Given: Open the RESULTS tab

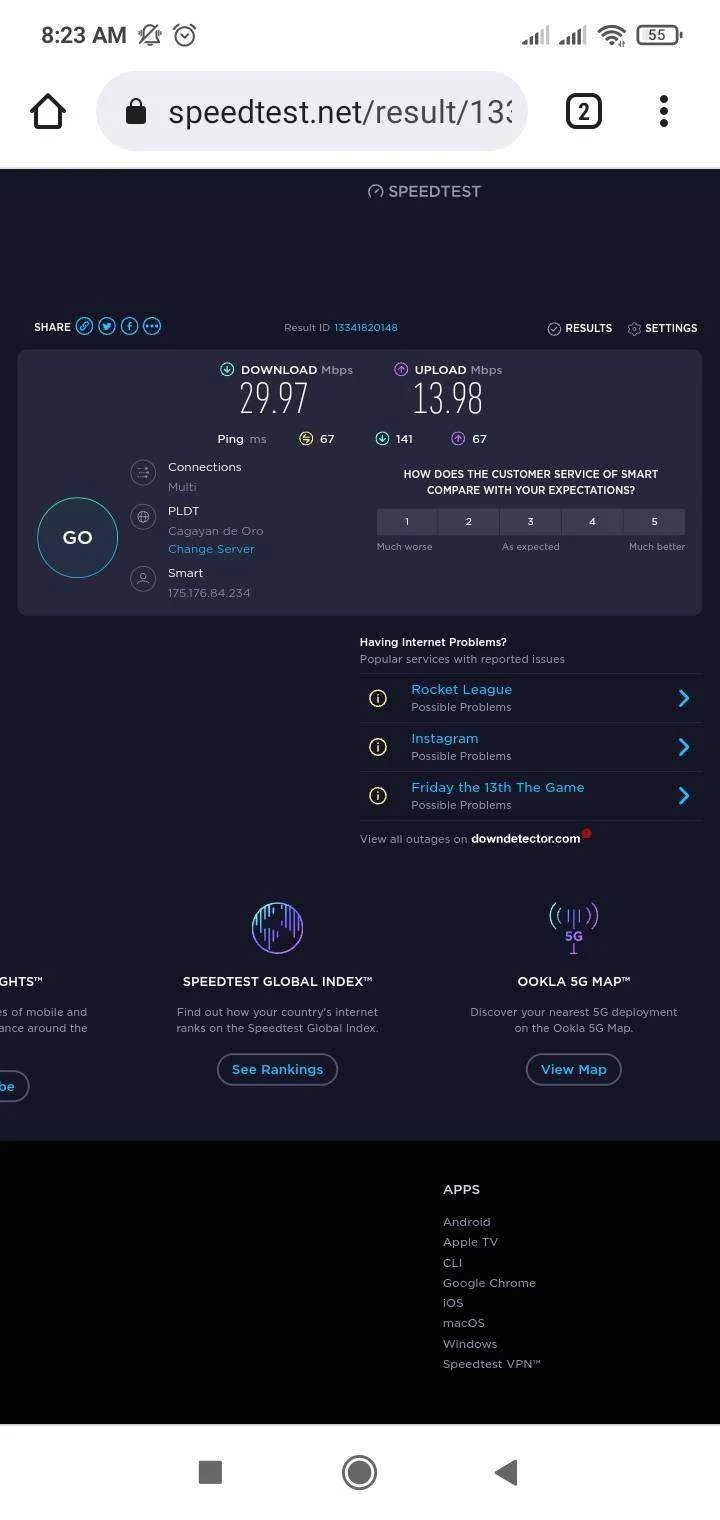Looking at the screenshot, I should [580, 328].
